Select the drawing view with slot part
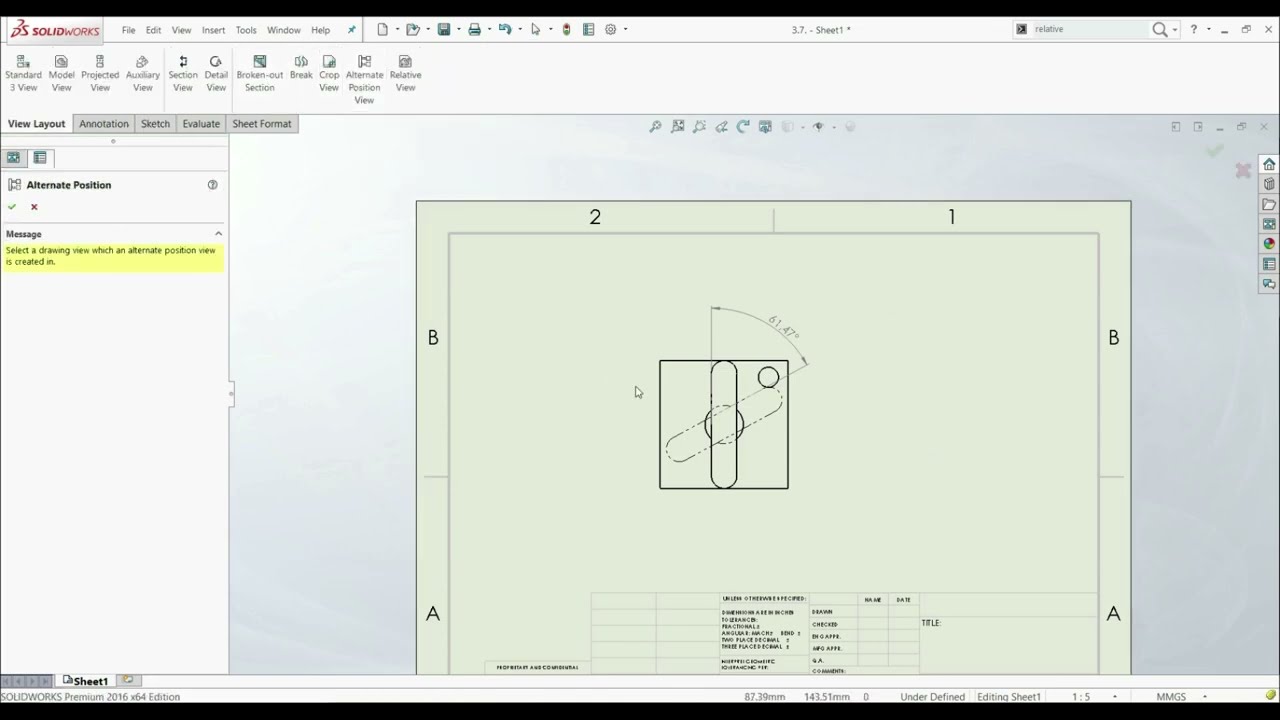The width and height of the screenshot is (1280, 720). coord(724,424)
